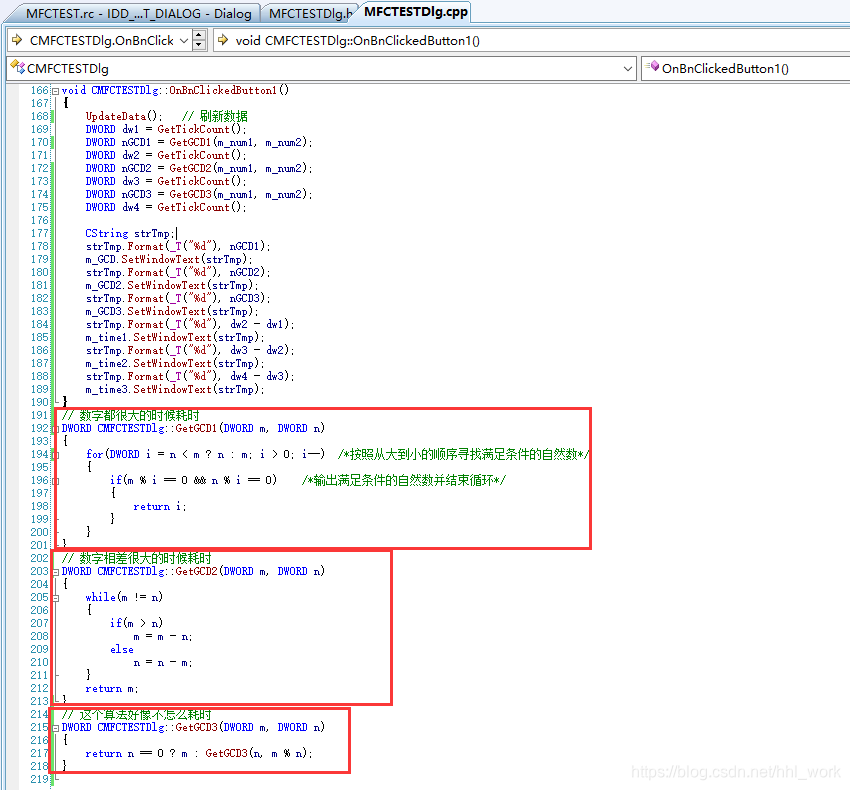The width and height of the screenshot is (850, 790).
Task: Click the '// 这个算法好像不怎么耗时' comment
Action: pyautogui.click(x=137, y=715)
